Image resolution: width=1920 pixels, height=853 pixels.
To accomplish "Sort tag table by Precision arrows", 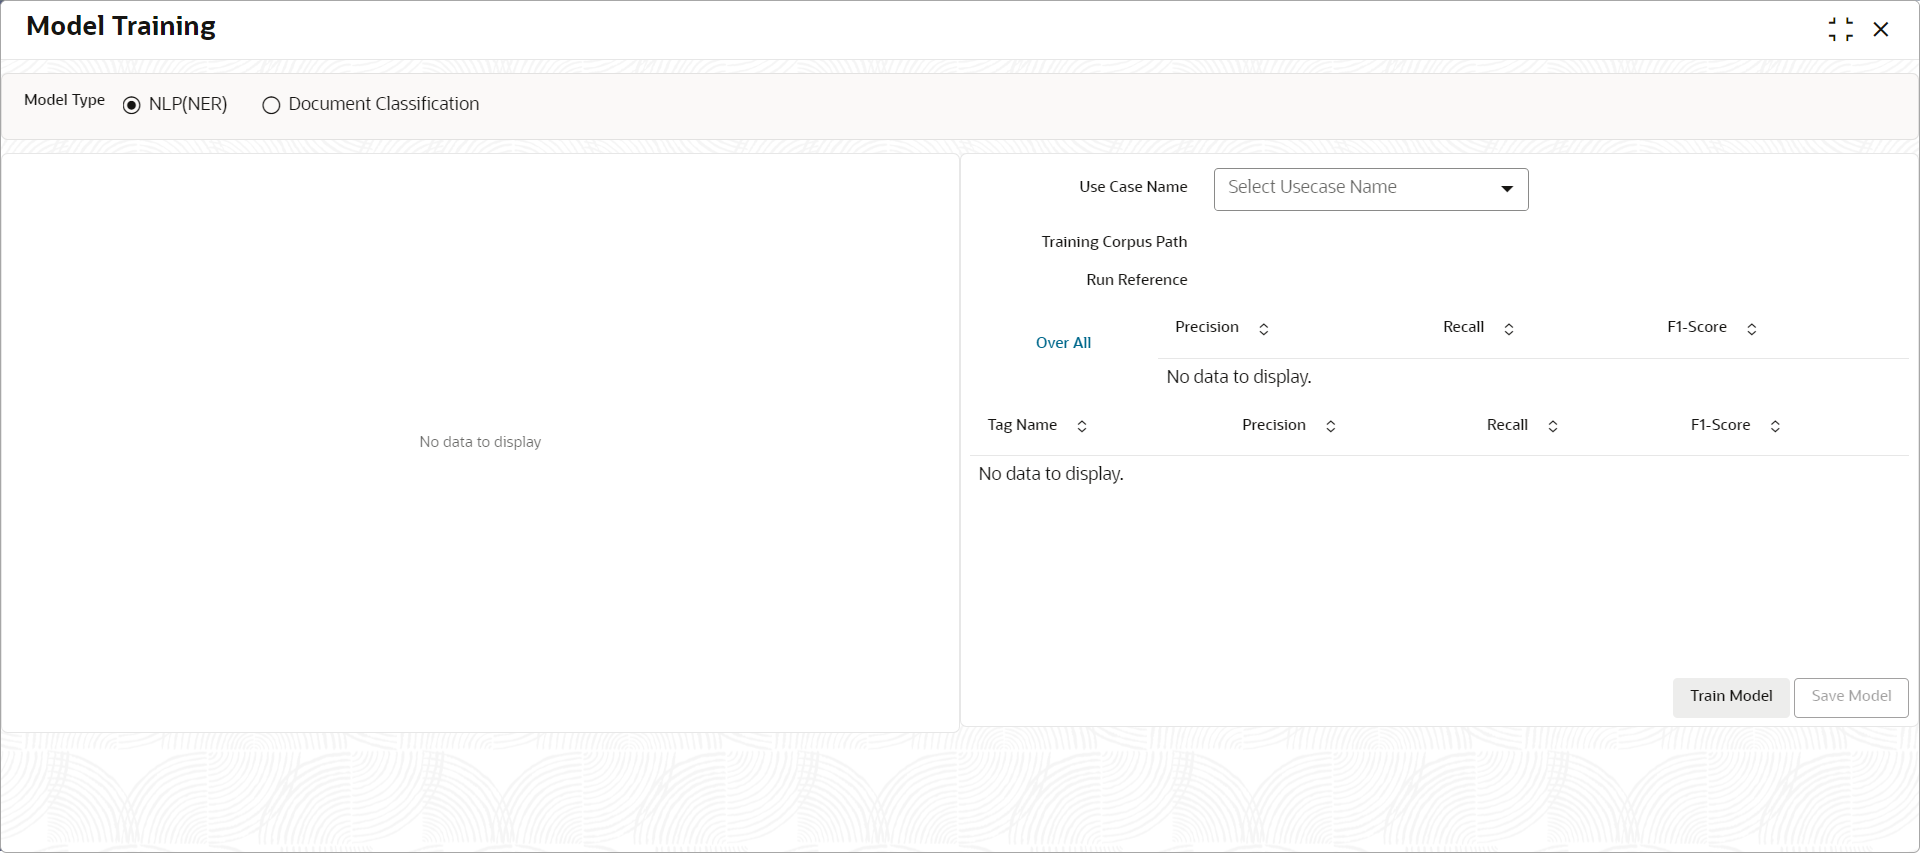I will [1331, 426].
